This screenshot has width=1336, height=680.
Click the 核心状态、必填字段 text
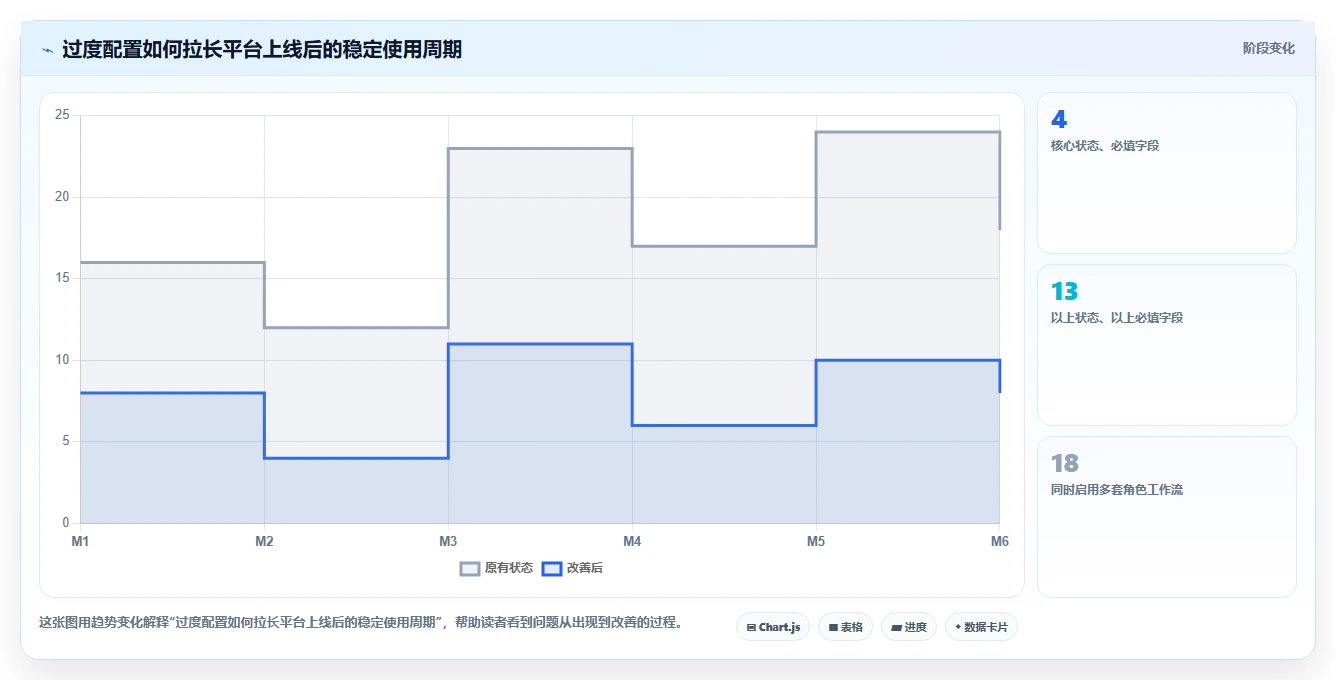[1105, 146]
